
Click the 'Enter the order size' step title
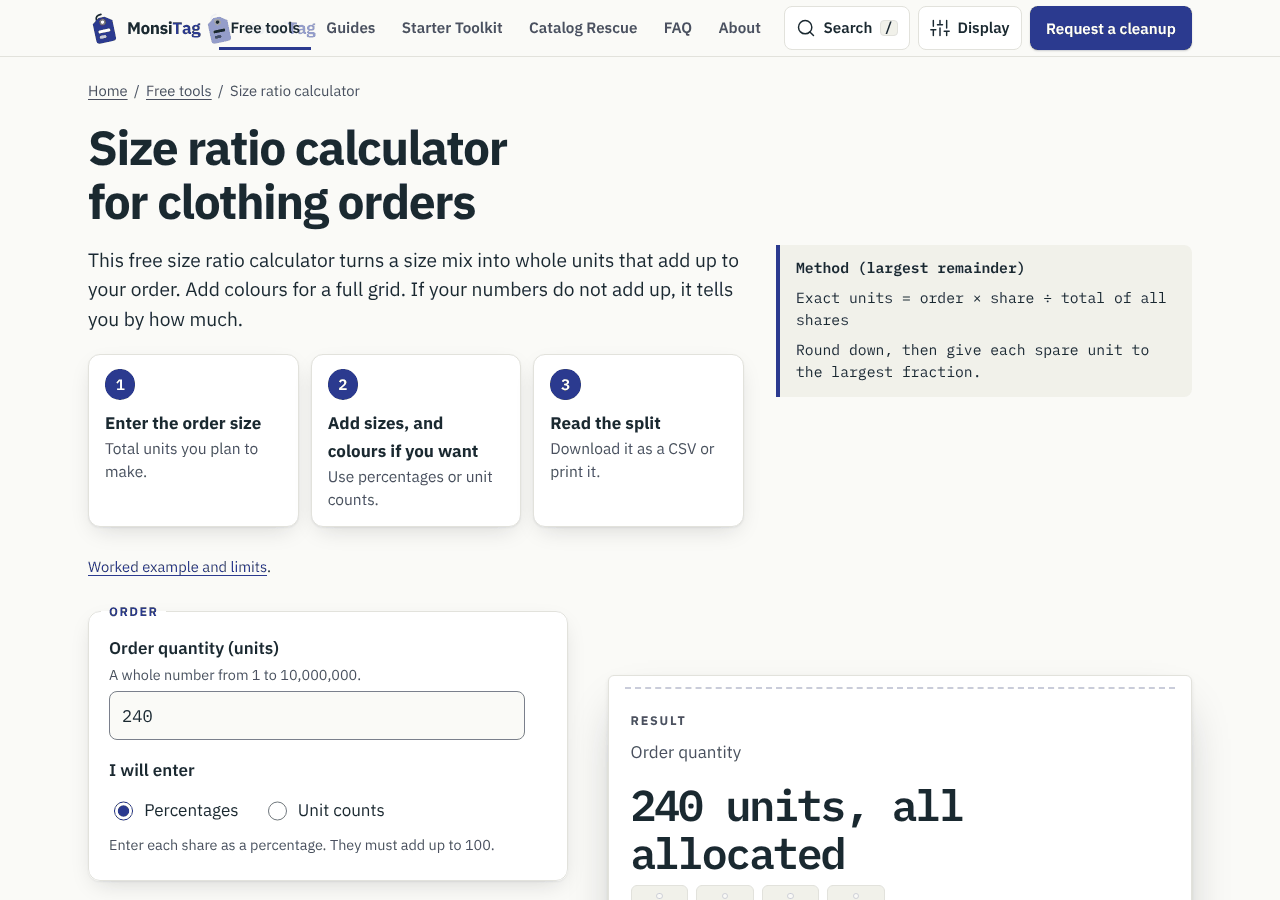pyautogui.click(x=183, y=423)
